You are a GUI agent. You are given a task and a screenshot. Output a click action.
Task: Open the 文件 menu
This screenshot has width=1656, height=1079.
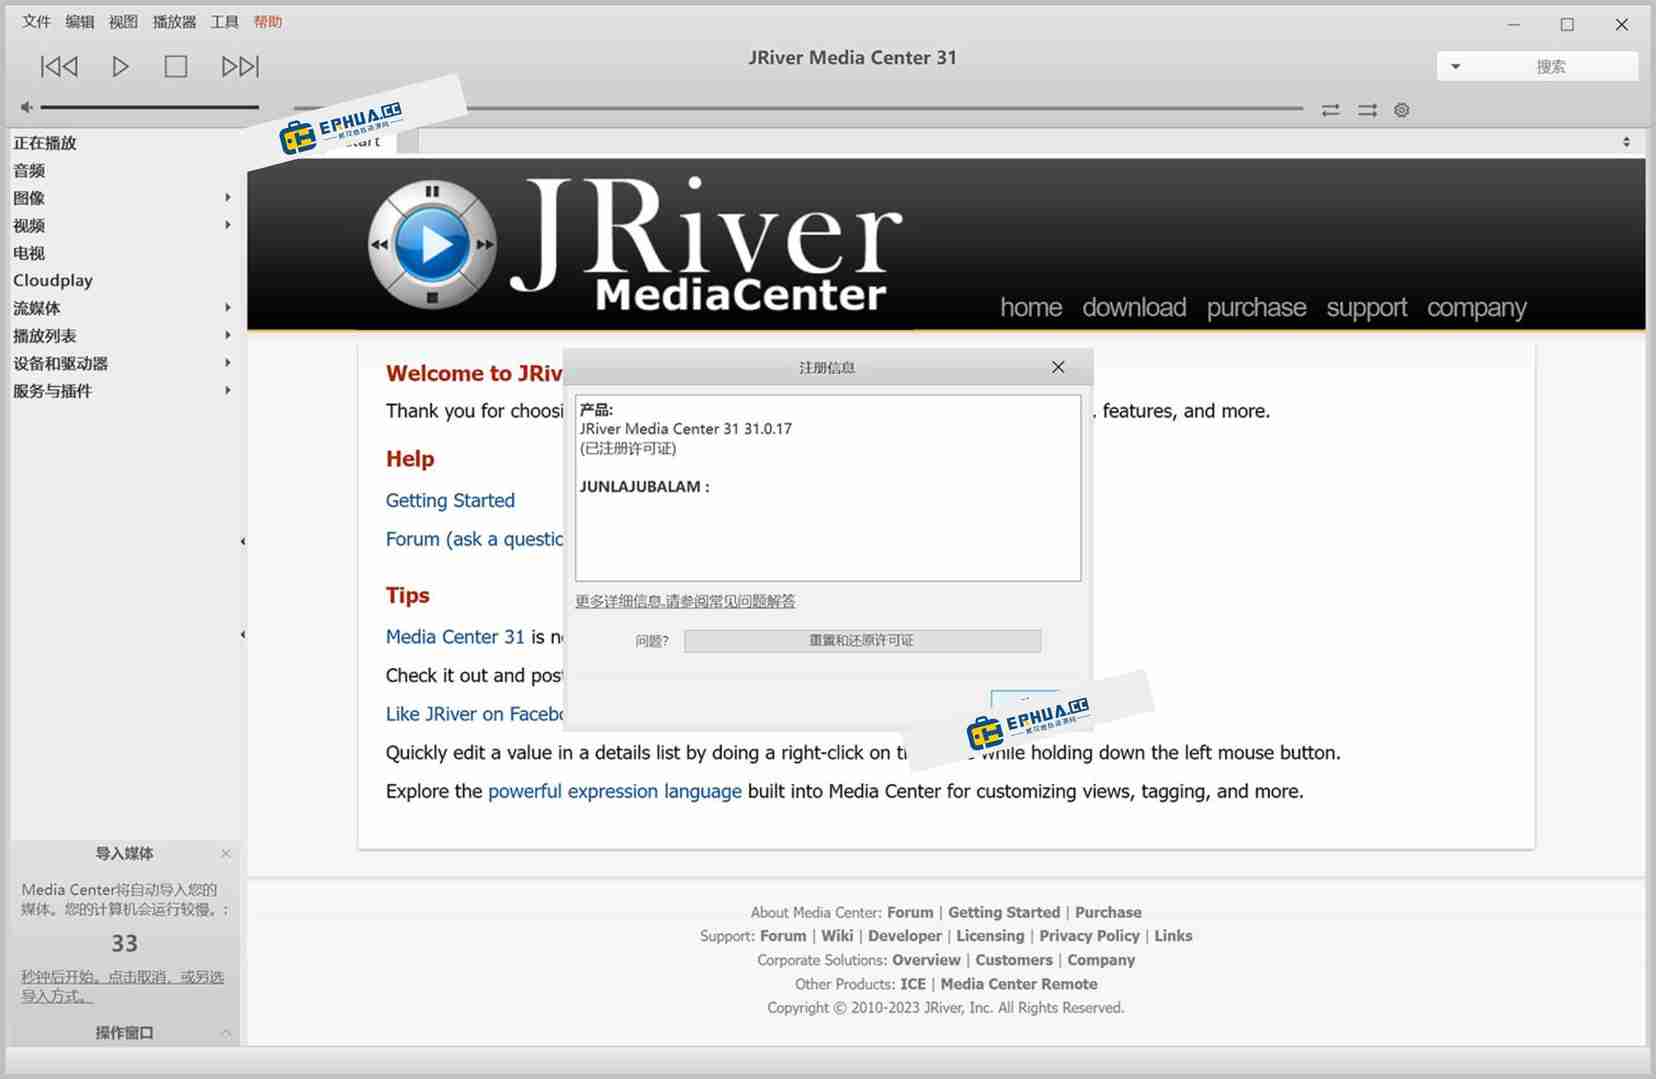click(x=36, y=21)
